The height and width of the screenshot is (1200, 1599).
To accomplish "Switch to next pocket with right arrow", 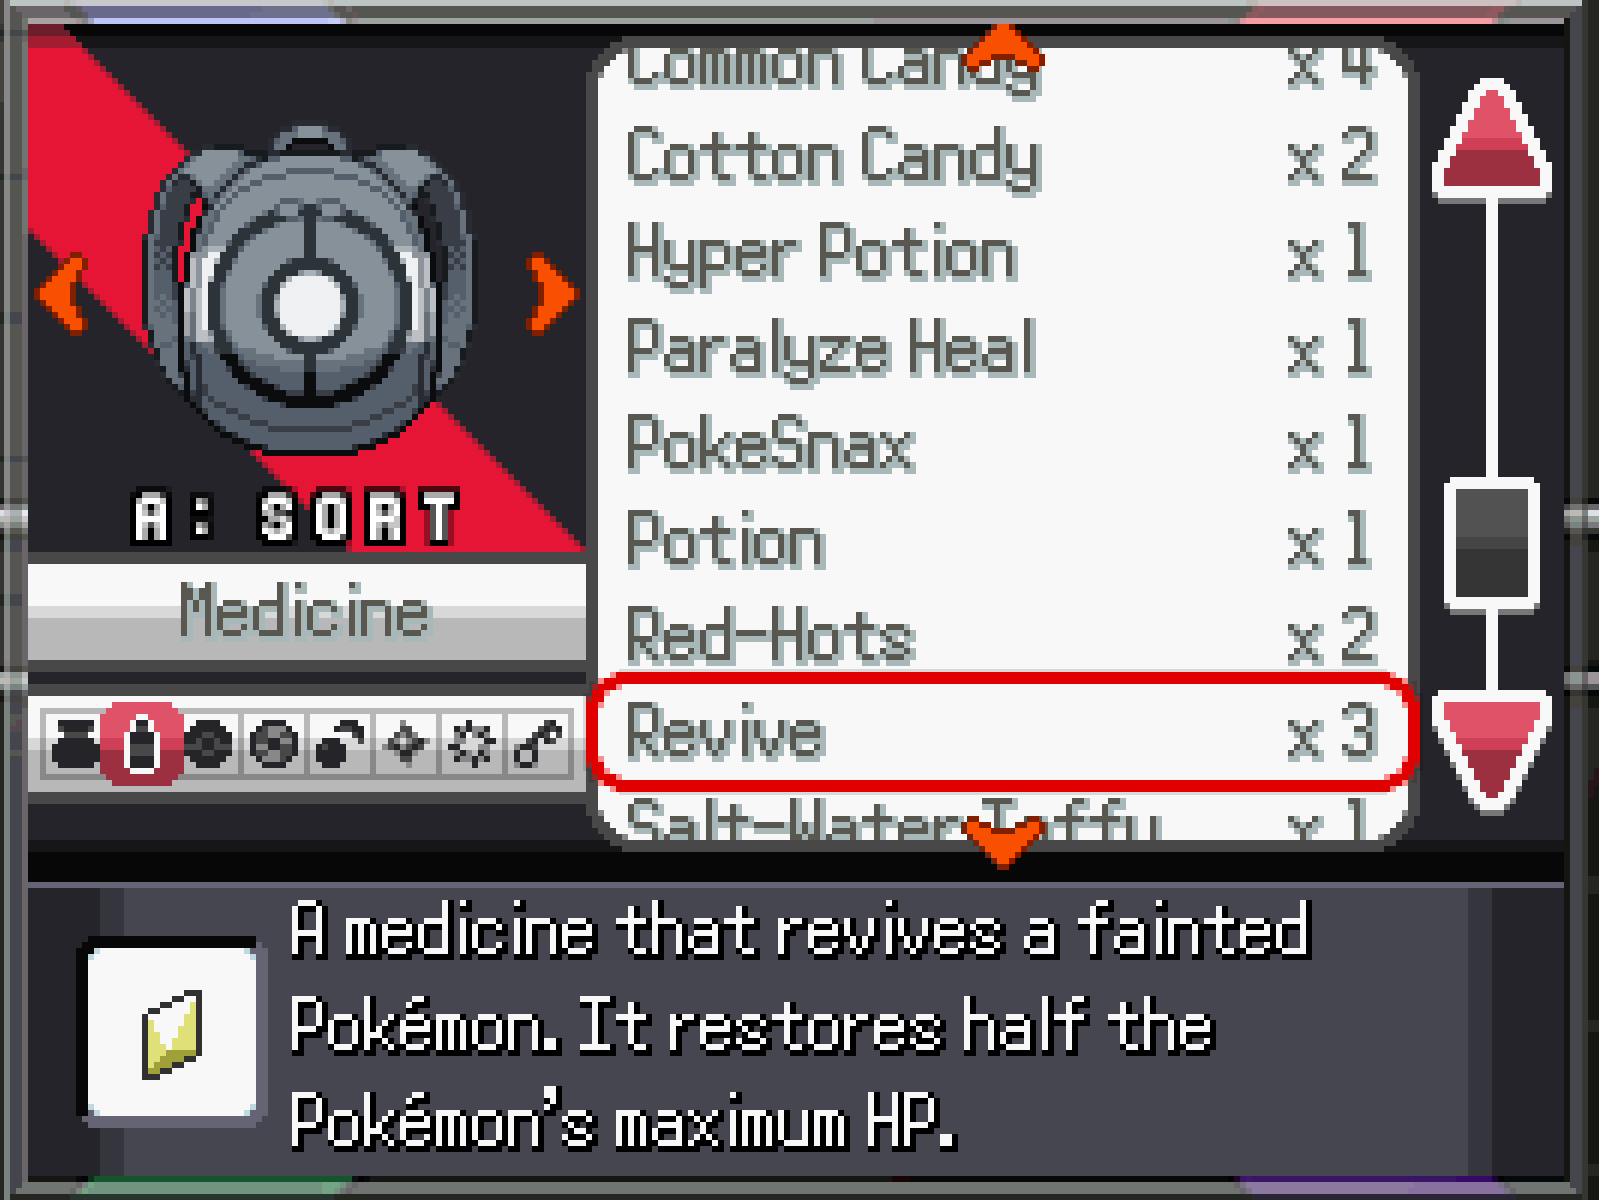I will click(x=552, y=294).
